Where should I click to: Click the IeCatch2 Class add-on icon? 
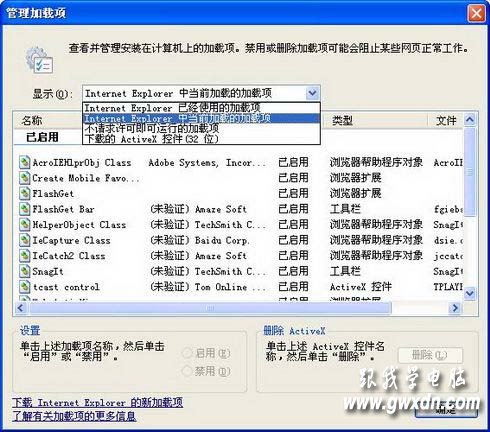coord(24,256)
